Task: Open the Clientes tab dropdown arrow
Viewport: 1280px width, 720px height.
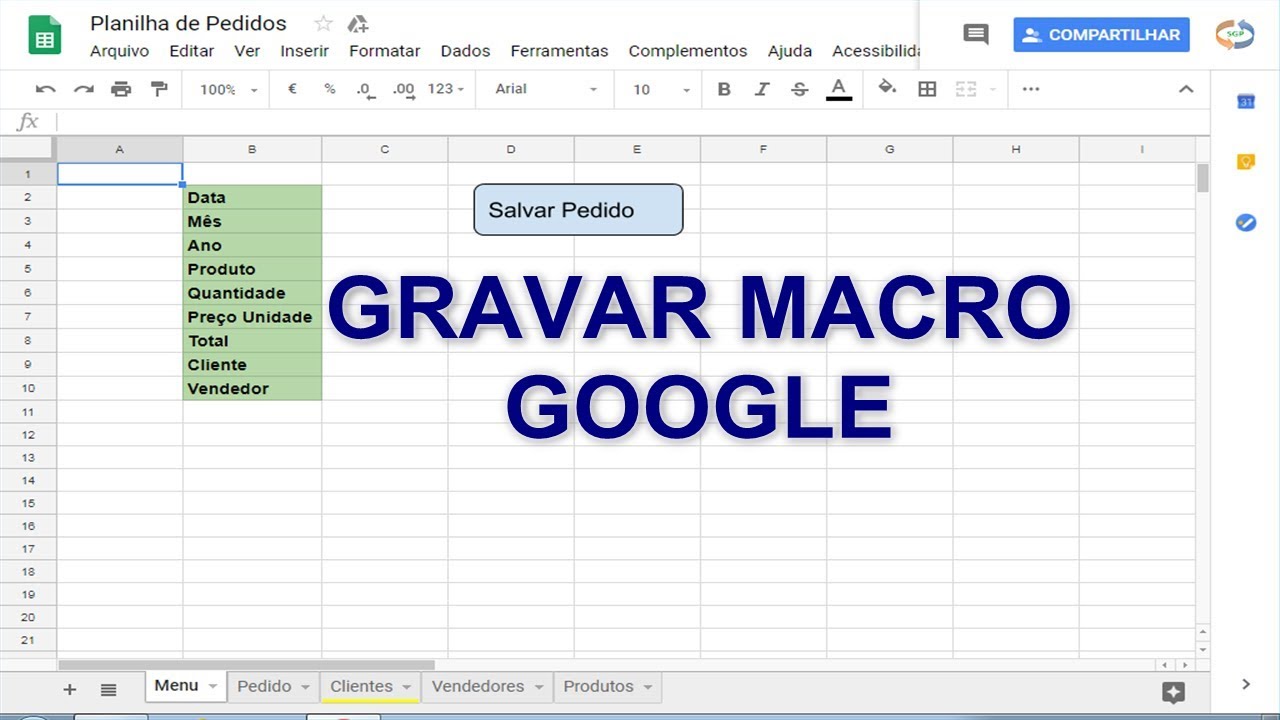Action: (x=406, y=687)
